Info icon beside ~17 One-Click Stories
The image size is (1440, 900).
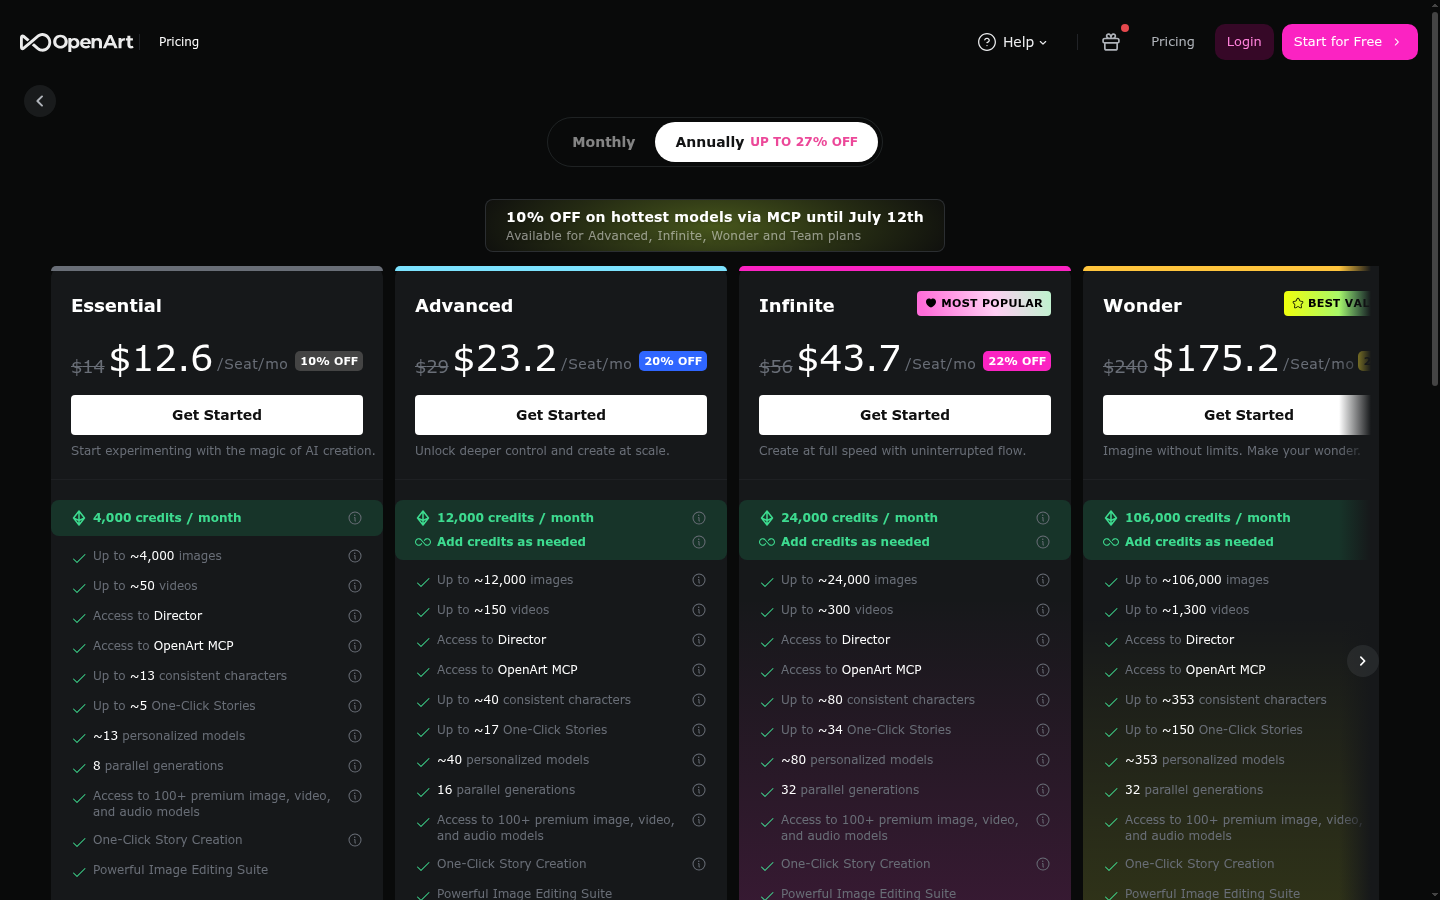(699, 730)
